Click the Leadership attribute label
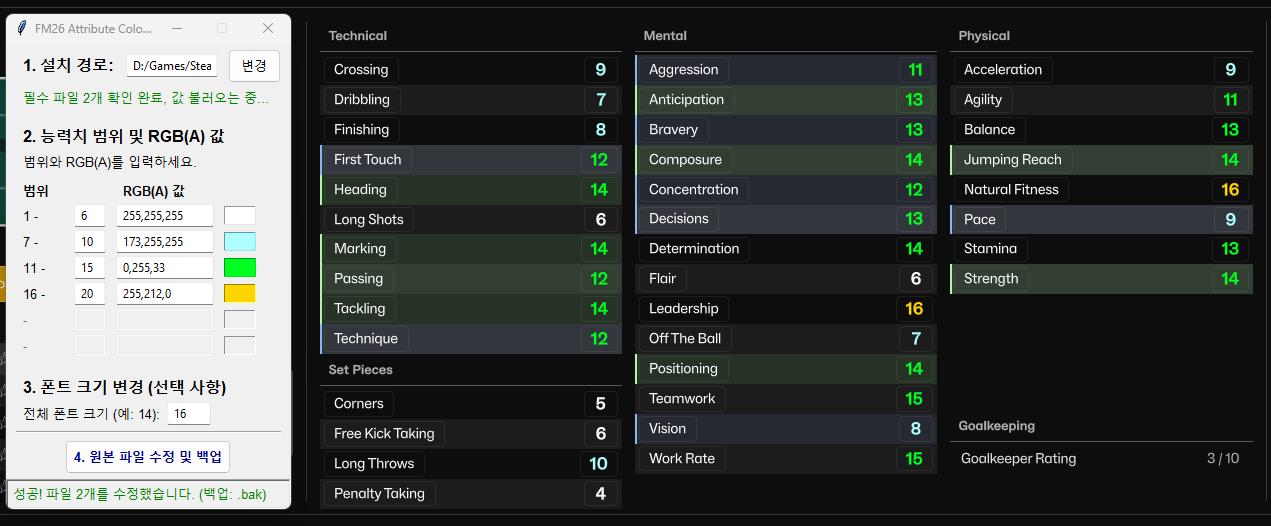Viewport: 1271px width, 526px height. click(683, 309)
